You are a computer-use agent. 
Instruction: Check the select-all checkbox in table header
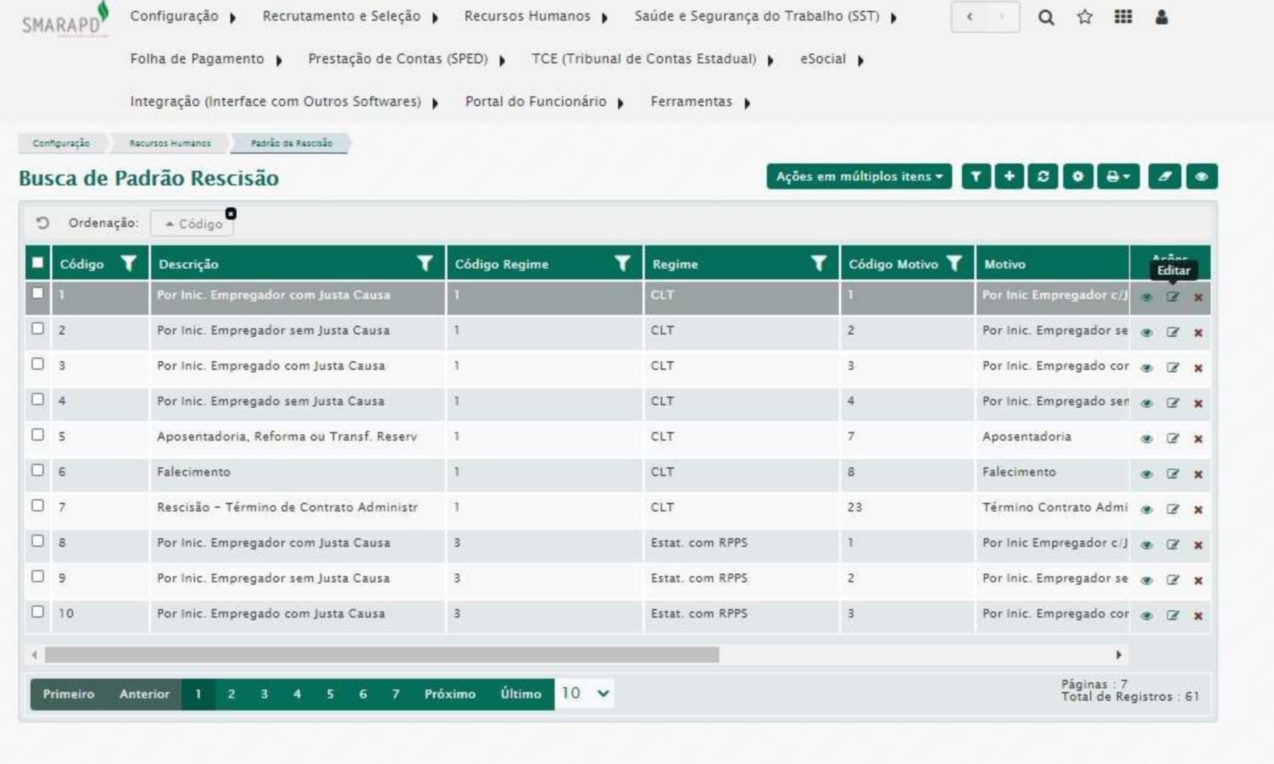(x=37, y=264)
